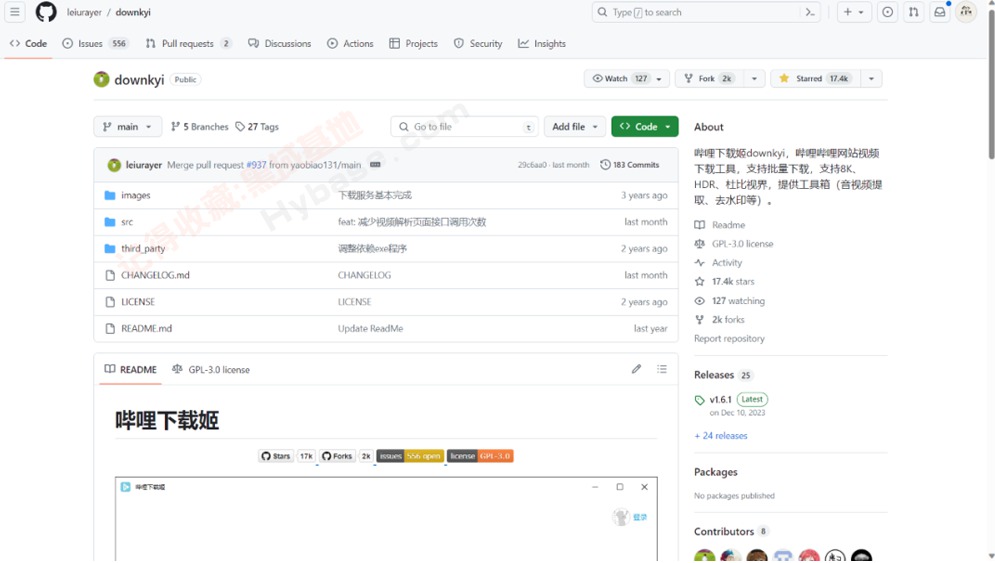Open the src folder row
This screenshot has height=563, width=995.
(386, 222)
